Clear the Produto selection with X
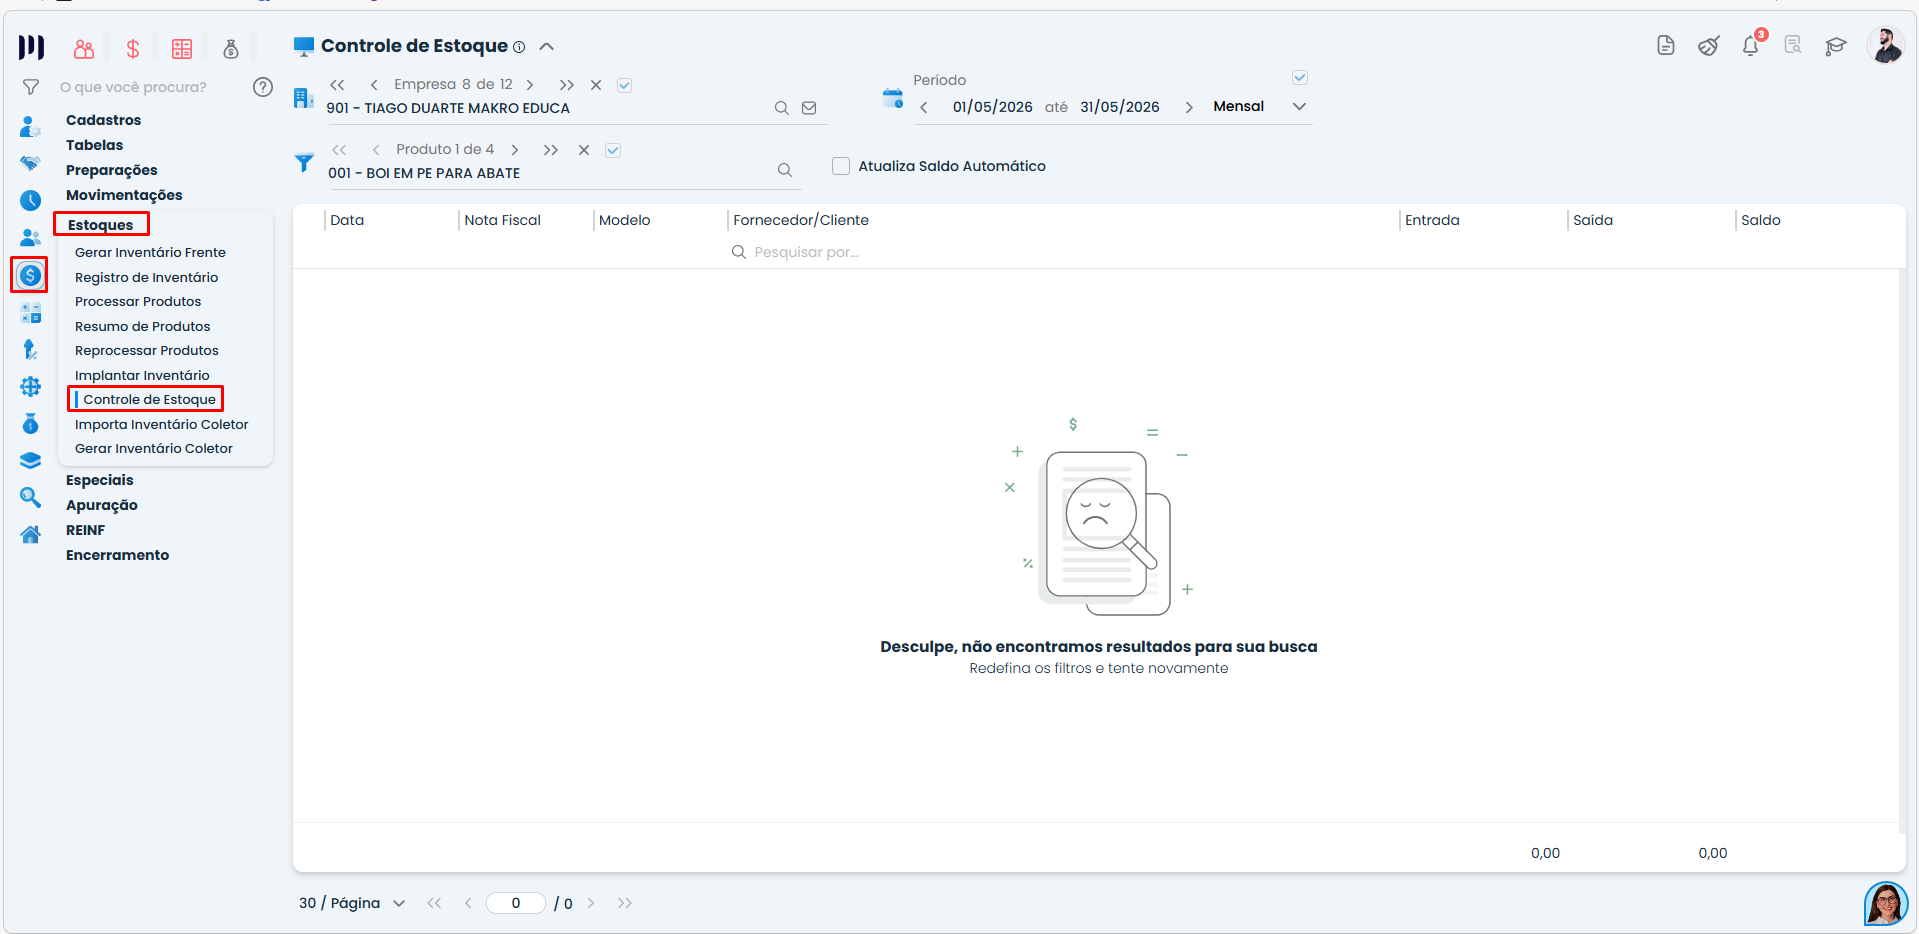This screenshot has width=1919, height=934. [x=584, y=150]
